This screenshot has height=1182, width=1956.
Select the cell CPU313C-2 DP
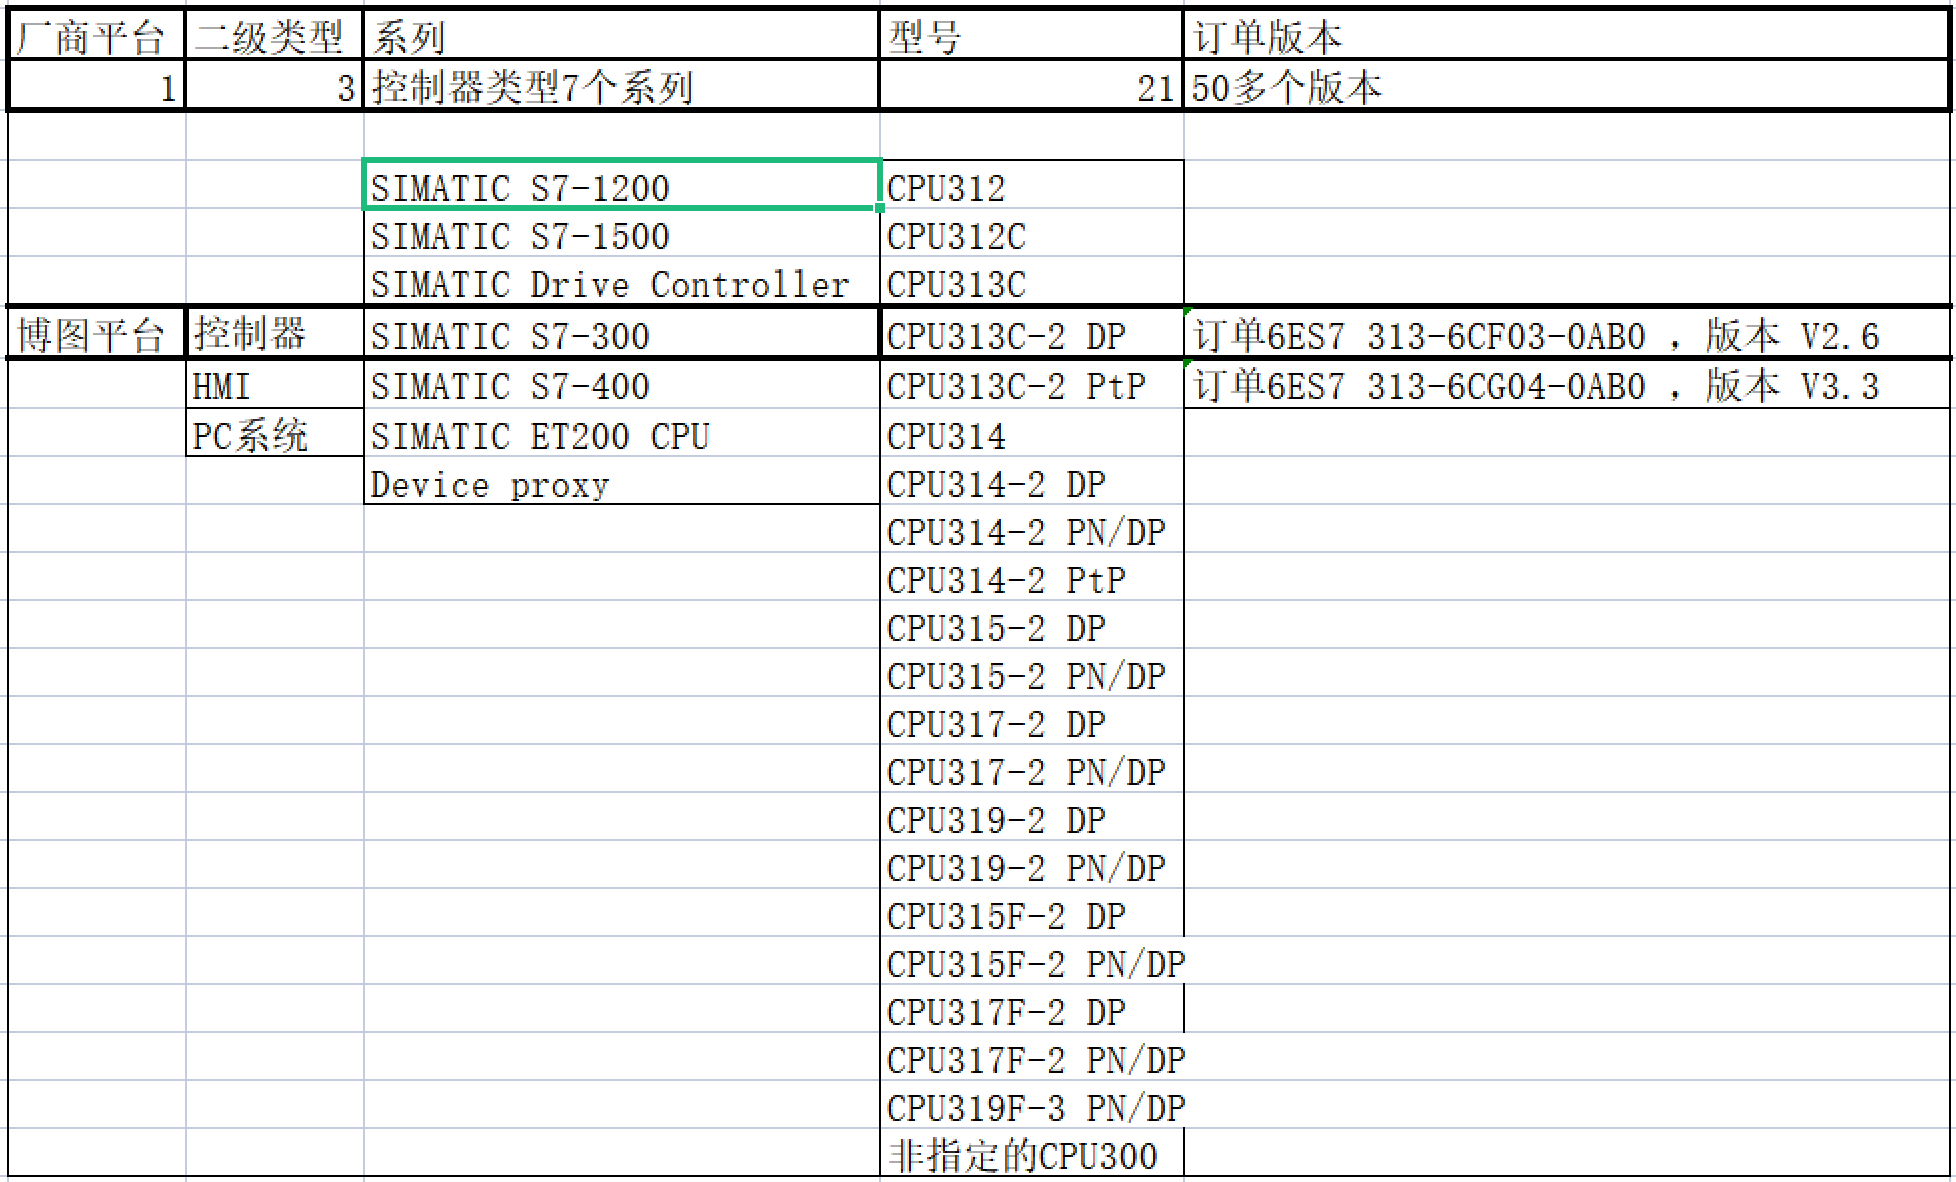[x=1031, y=333]
